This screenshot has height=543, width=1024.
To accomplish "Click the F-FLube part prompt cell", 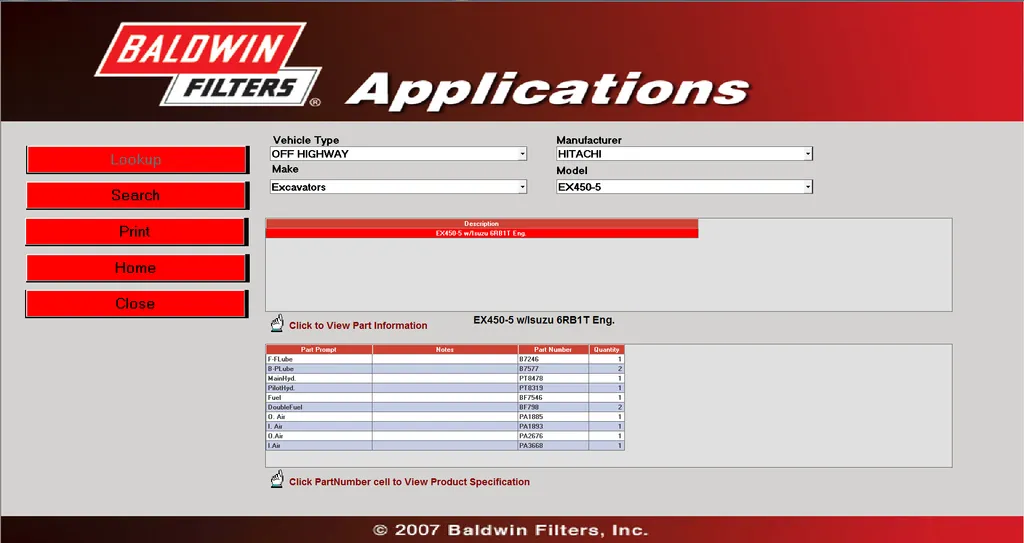I will pyautogui.click(x=319, y=359).
